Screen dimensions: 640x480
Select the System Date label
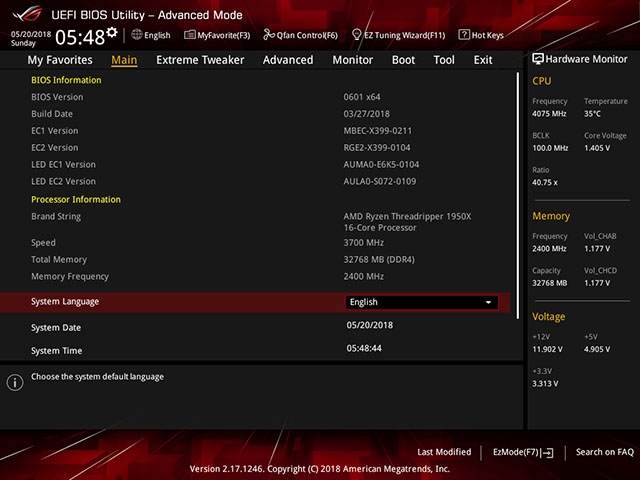(56, 328)
